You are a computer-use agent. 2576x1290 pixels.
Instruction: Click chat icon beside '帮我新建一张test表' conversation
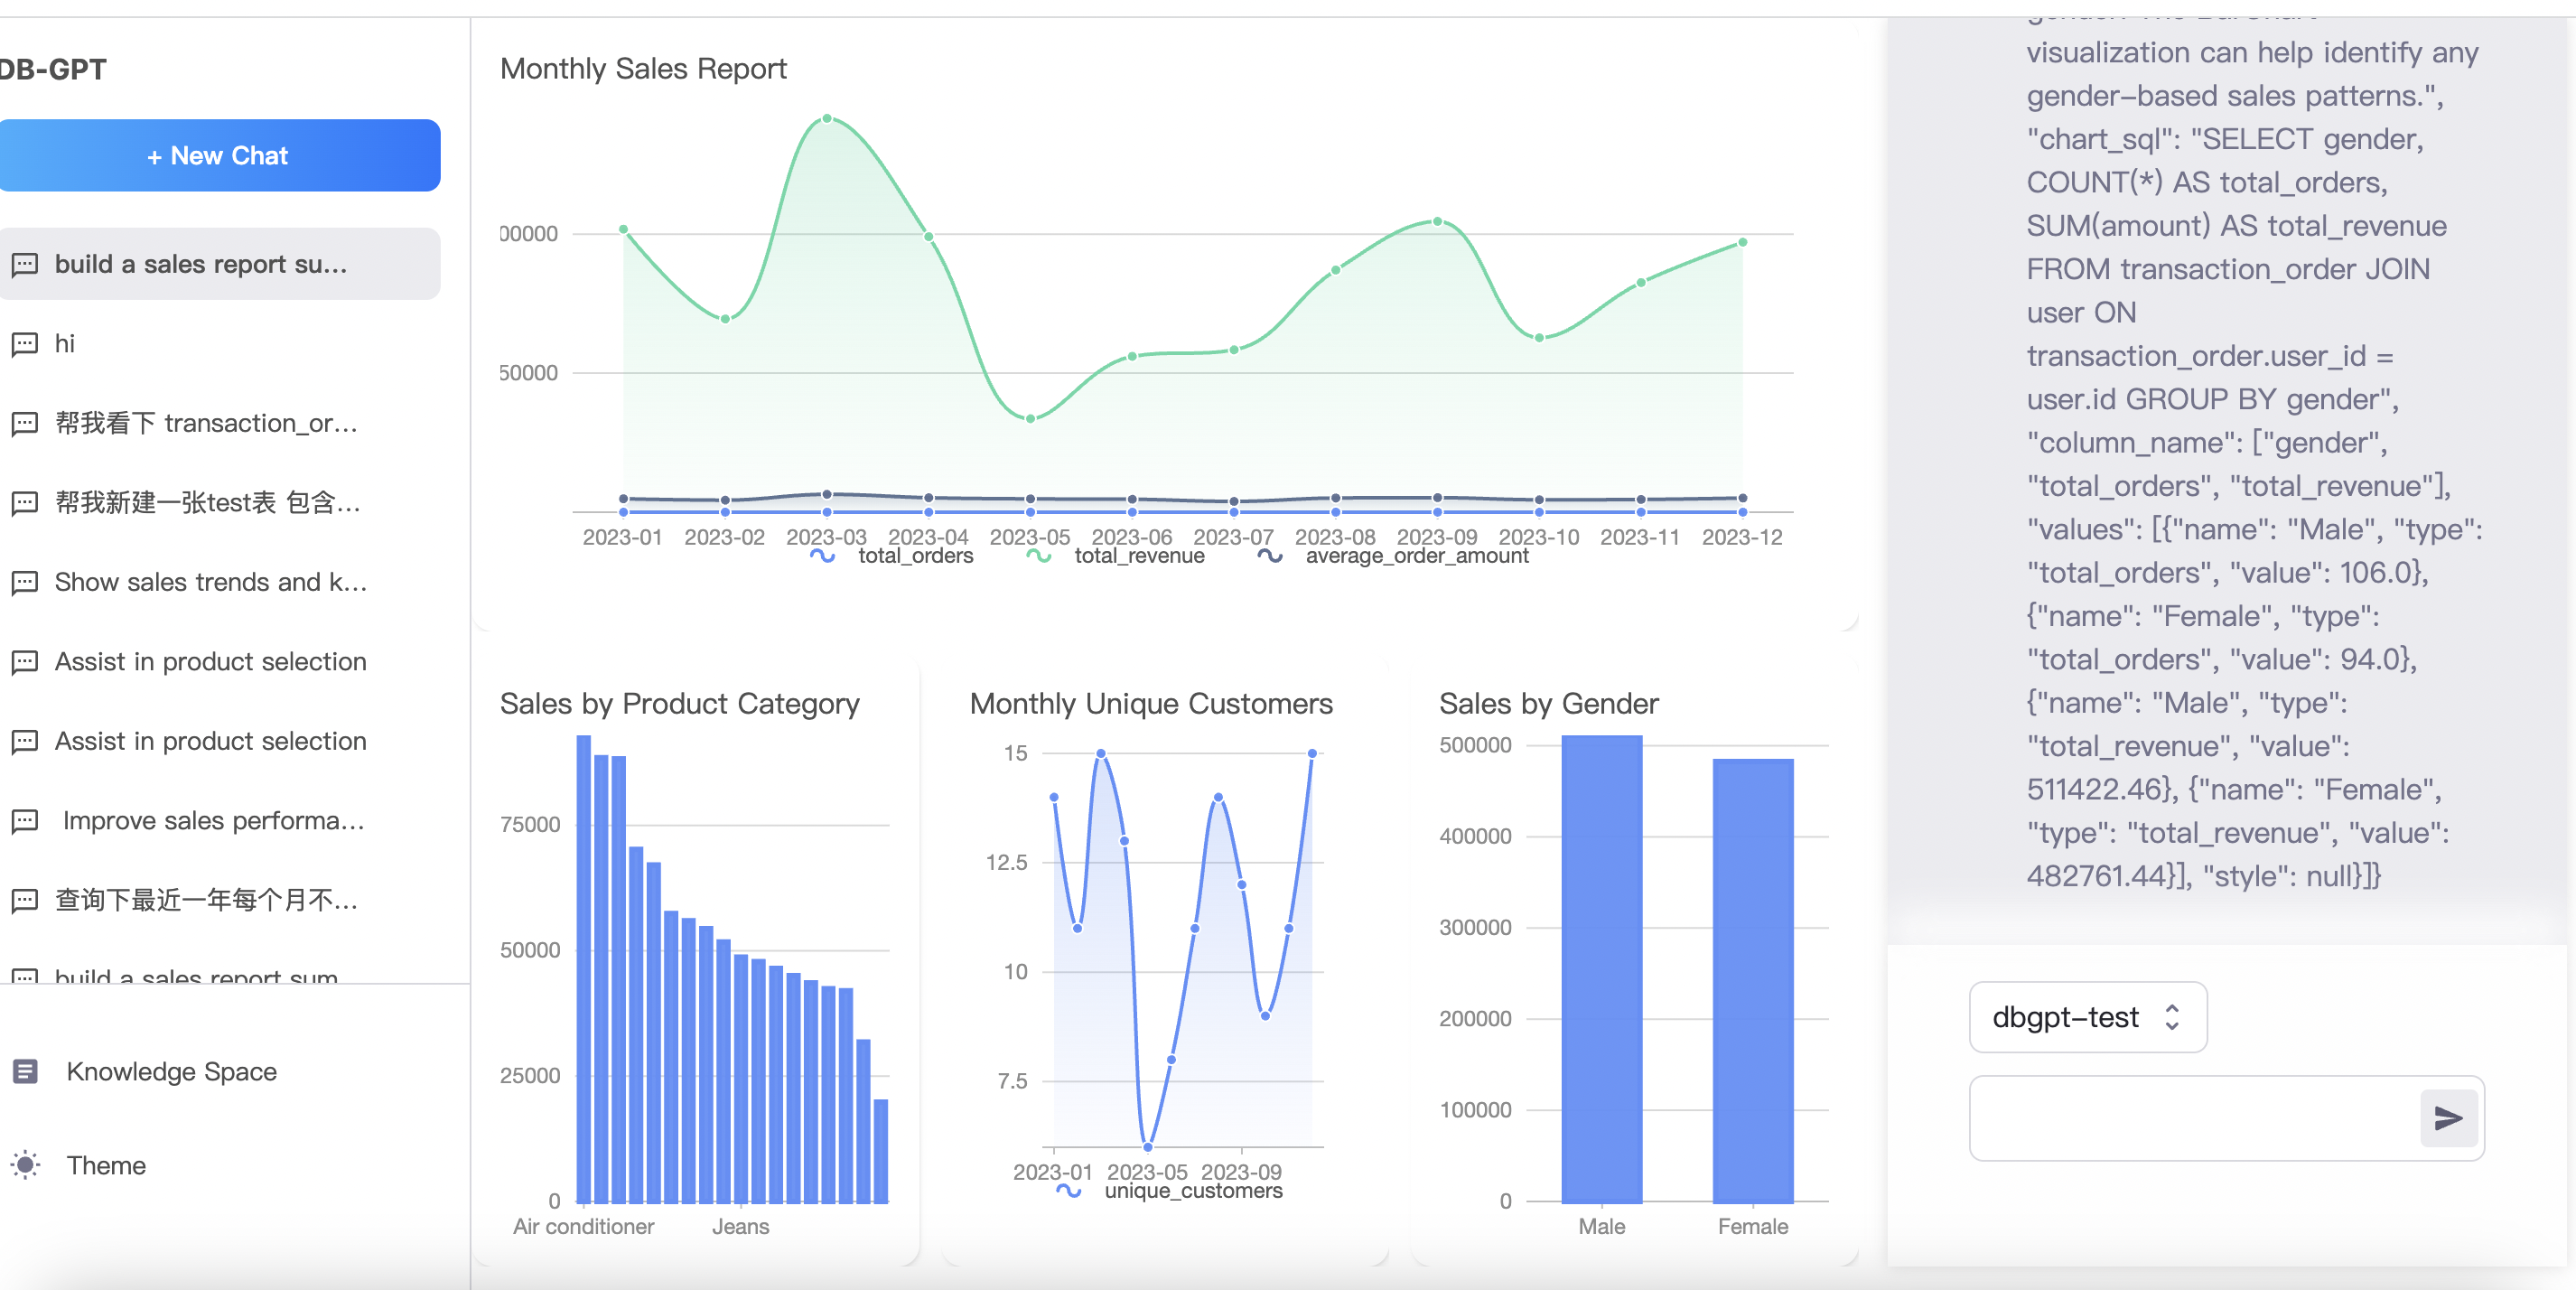[25, 503]
